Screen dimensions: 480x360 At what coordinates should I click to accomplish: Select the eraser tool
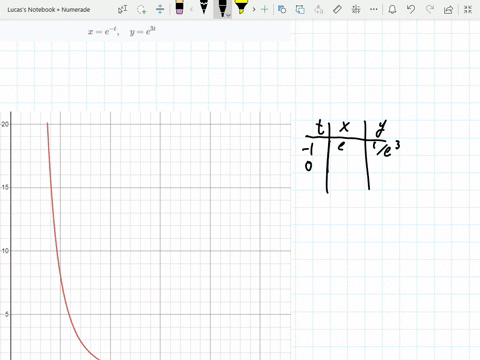tap(179, 8)
